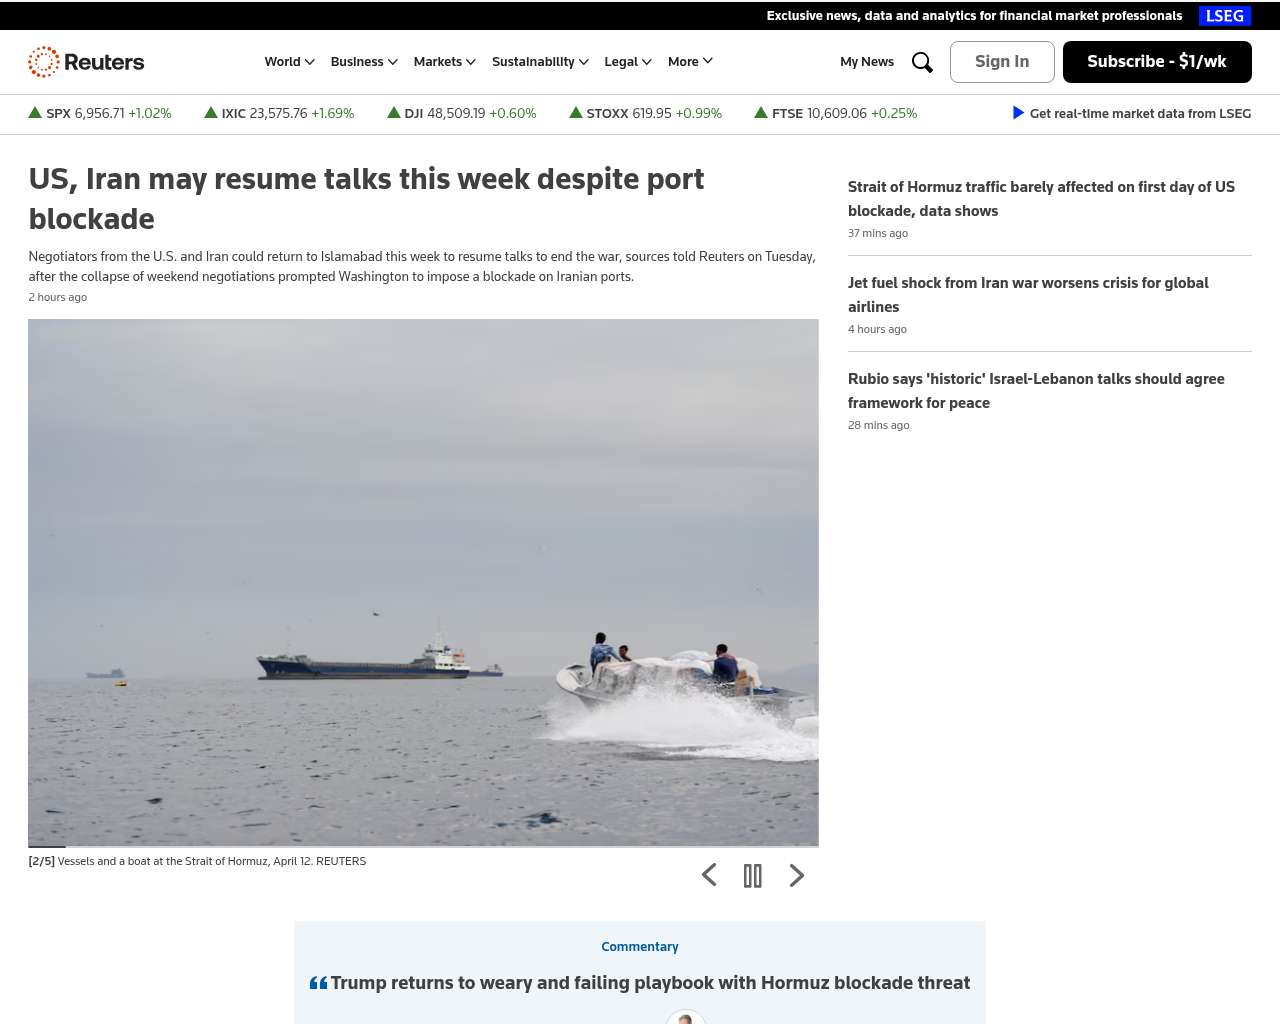Expand the Sustainability menu
Image resolution: width=1280 pixels, height=1024 pixels.
coord(540,62)
